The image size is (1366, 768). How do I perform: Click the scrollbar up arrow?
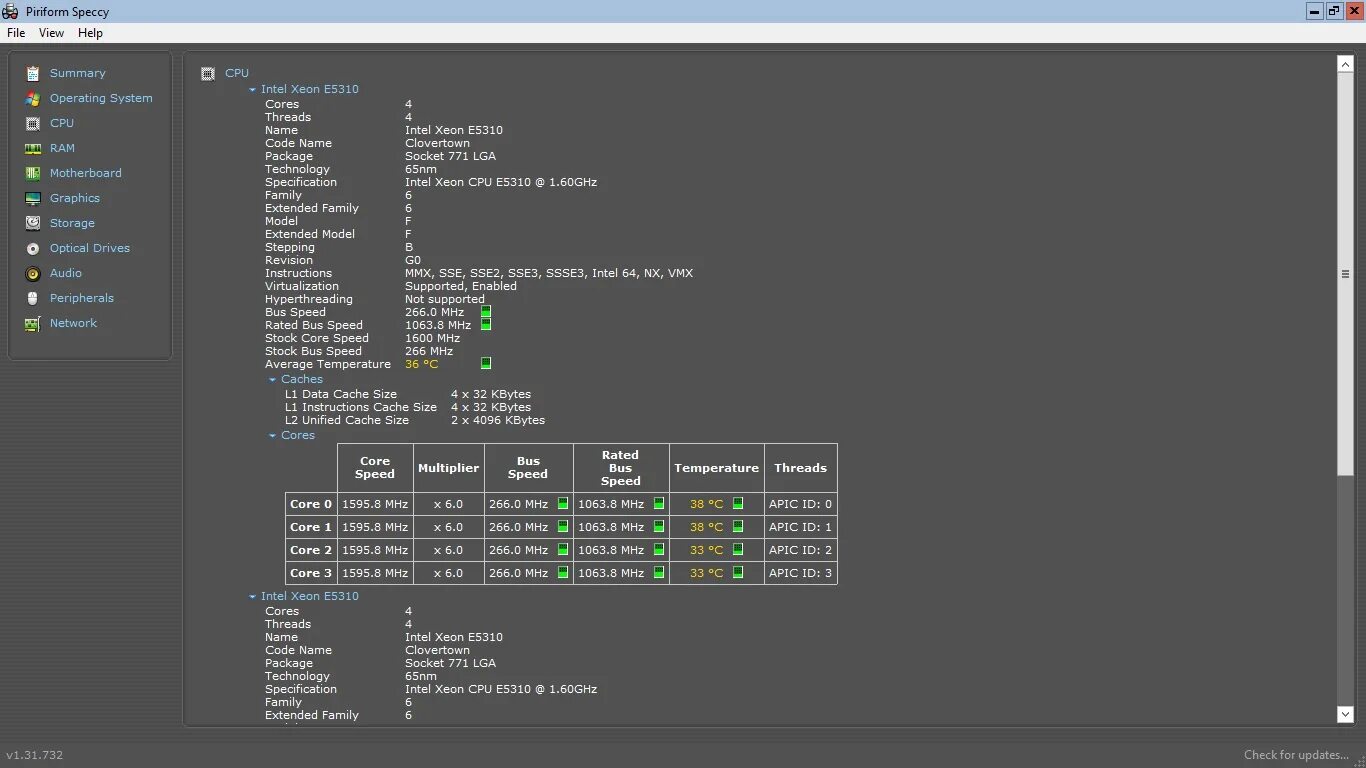coord(1345,64)
